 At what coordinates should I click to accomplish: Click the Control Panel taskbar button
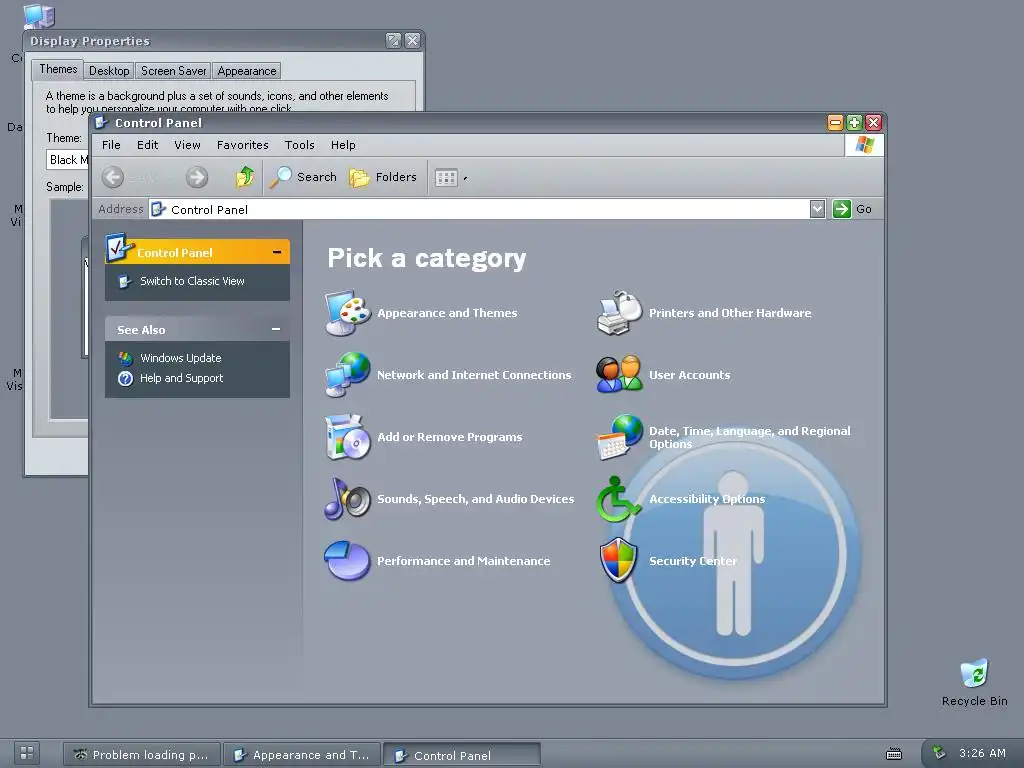(462, 755)
